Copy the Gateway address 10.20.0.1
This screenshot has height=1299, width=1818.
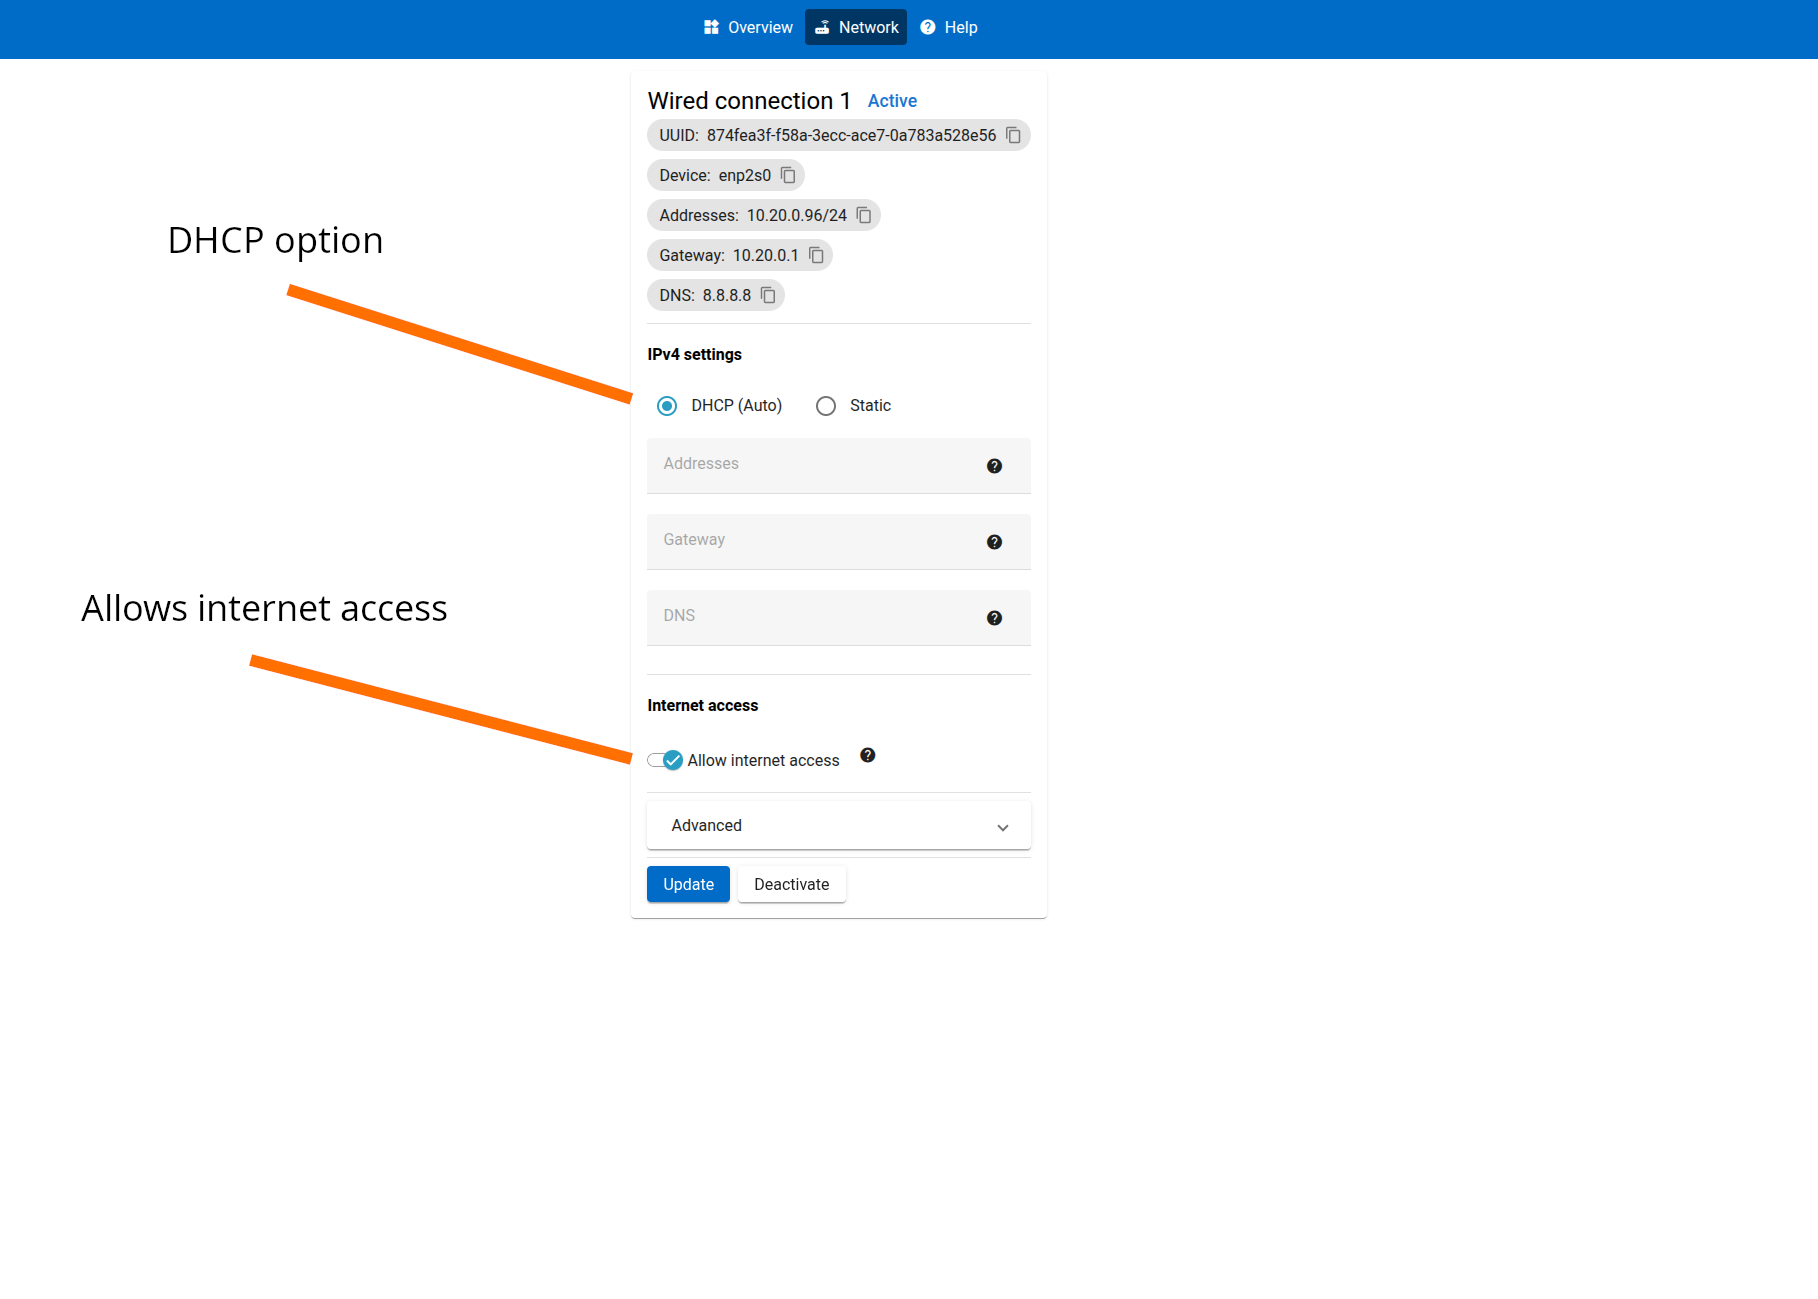click(816, 255)
